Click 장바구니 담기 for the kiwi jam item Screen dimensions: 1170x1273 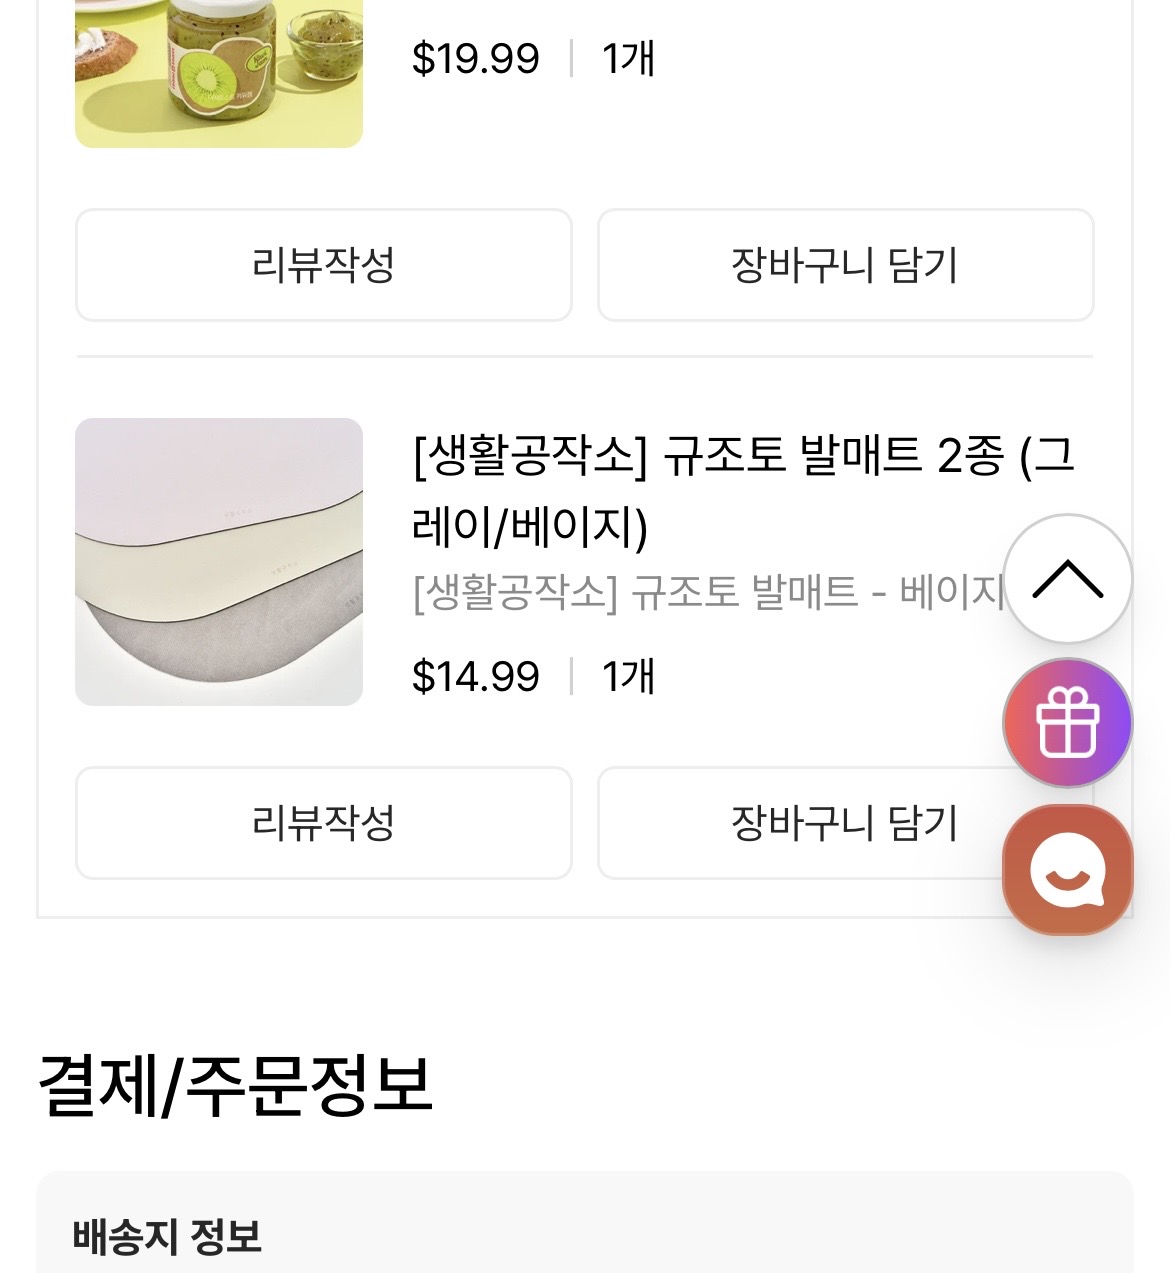[845, 265]
